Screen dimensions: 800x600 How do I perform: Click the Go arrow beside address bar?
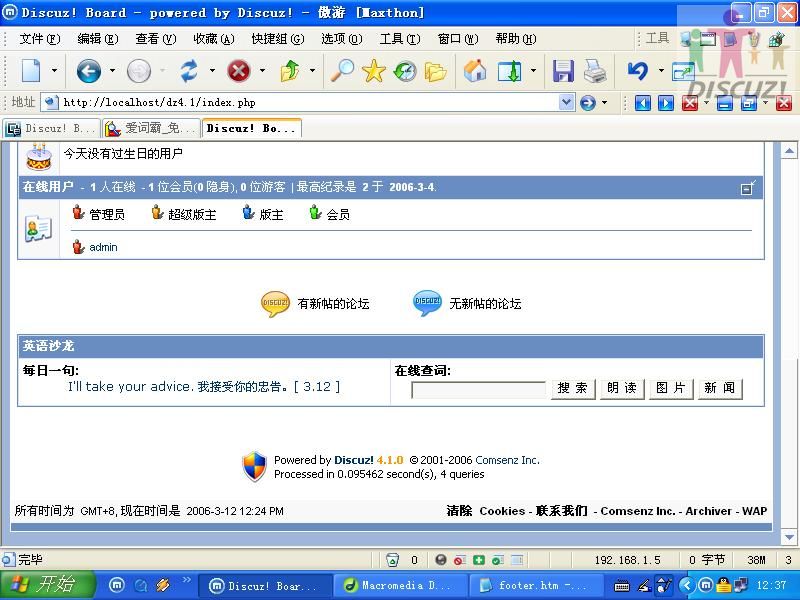tap(588, 103)
